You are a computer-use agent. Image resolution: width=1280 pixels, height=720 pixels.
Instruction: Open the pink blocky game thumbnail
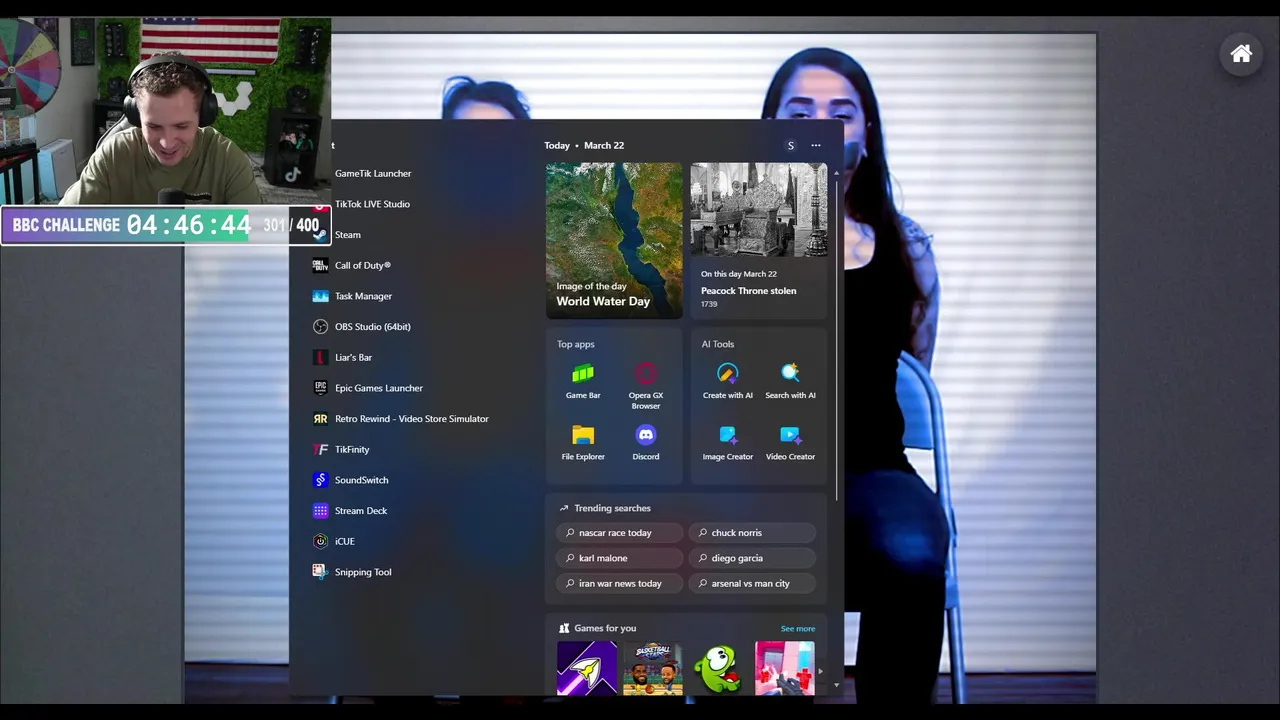click(x=785, y=668)
